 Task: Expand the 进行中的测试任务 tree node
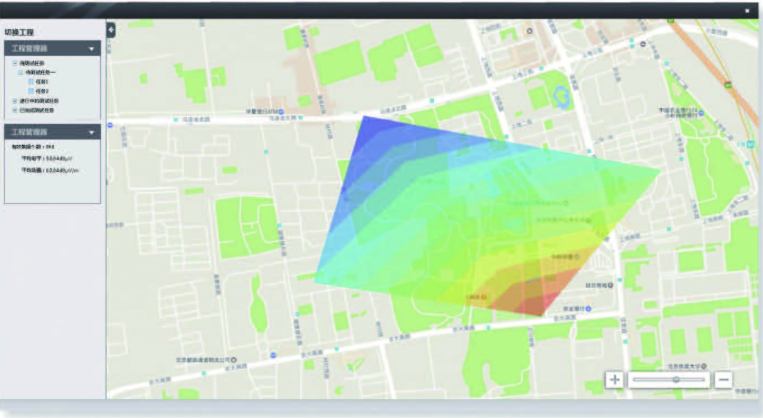14,100
